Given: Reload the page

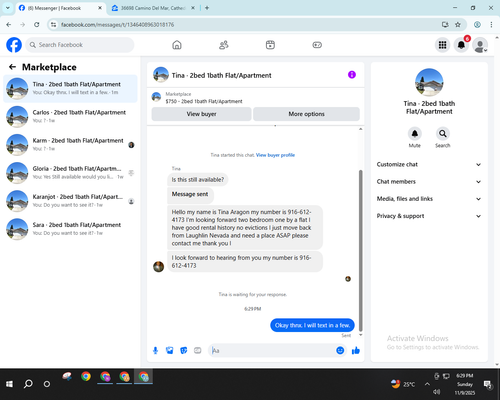Looking at the screenshot, I should point(37,25).
